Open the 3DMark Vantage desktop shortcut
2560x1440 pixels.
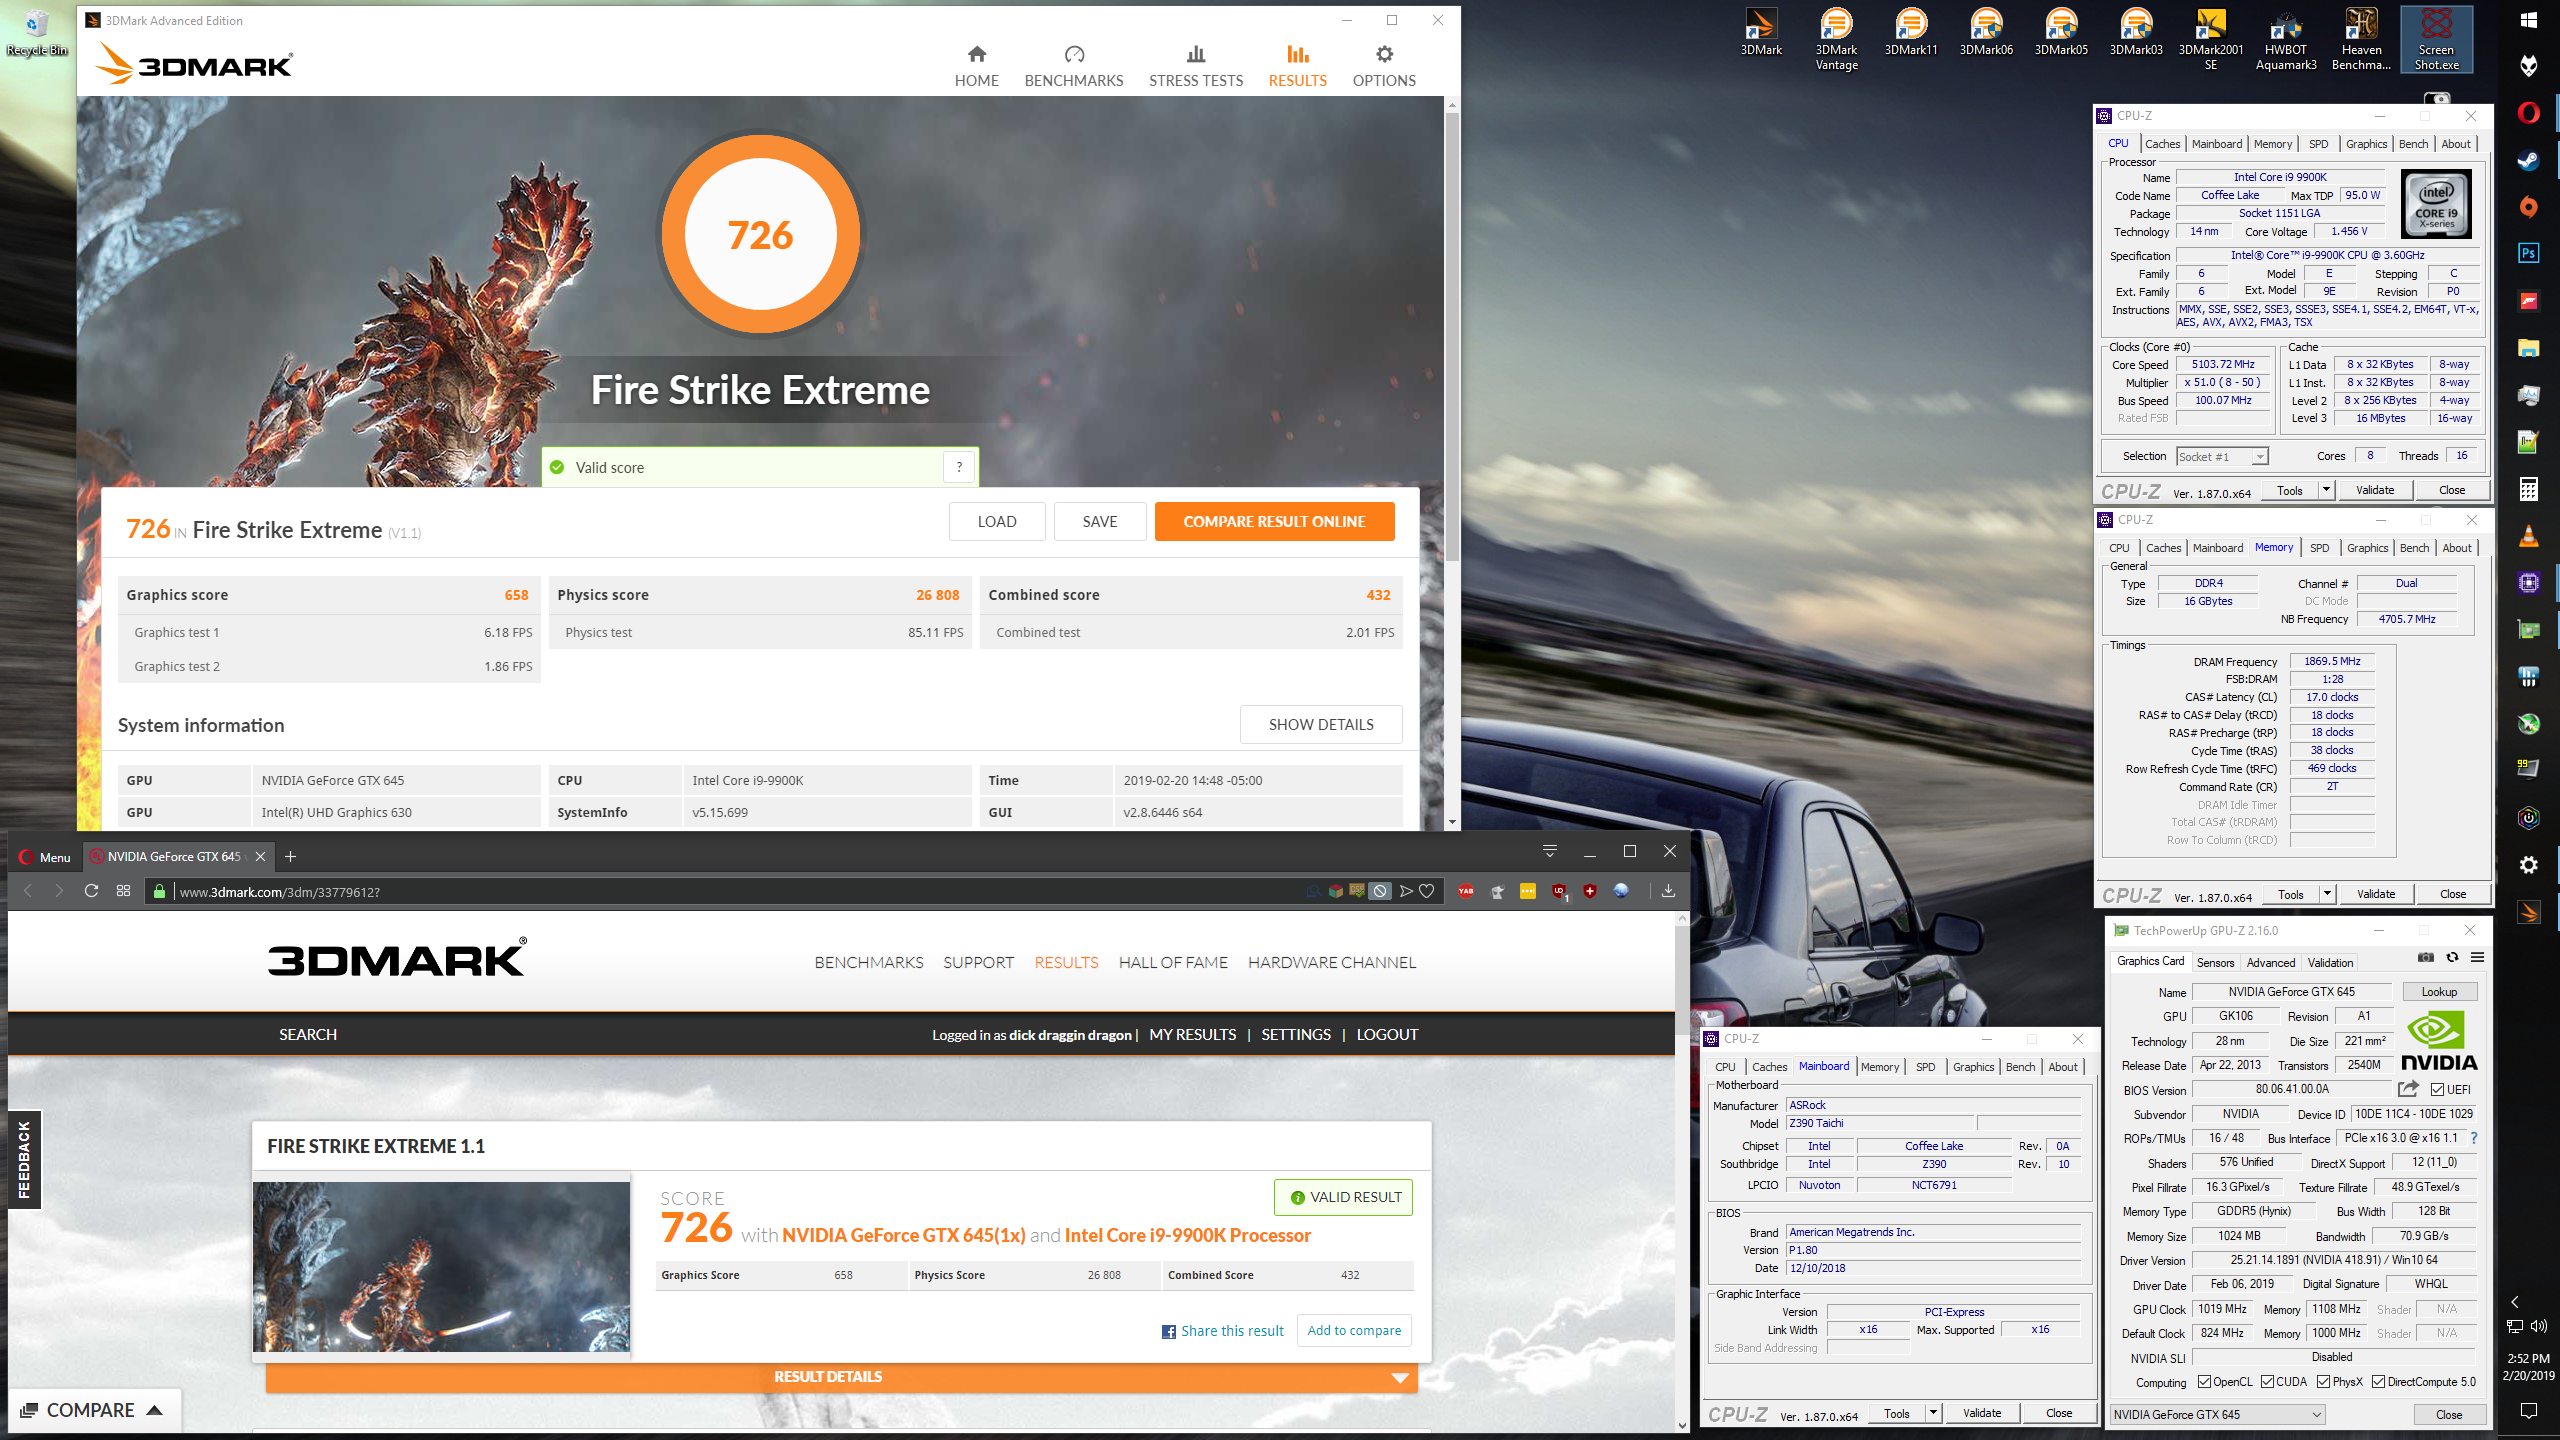(1837, 40)
